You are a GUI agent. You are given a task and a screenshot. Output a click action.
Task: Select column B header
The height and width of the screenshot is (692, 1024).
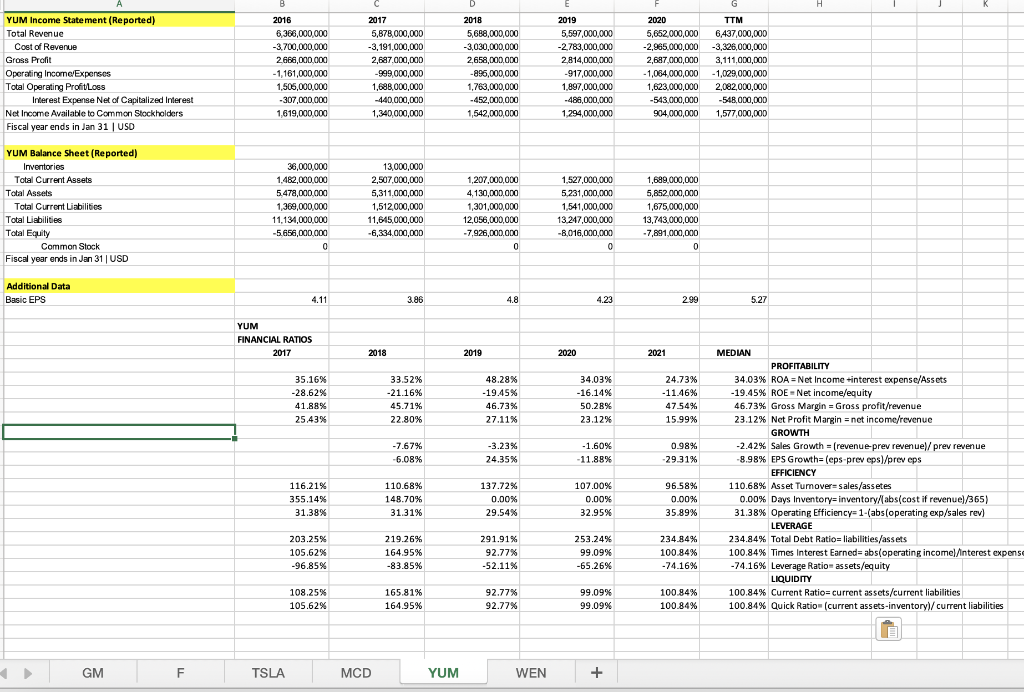pyautogui.click(x=282, y=5)
